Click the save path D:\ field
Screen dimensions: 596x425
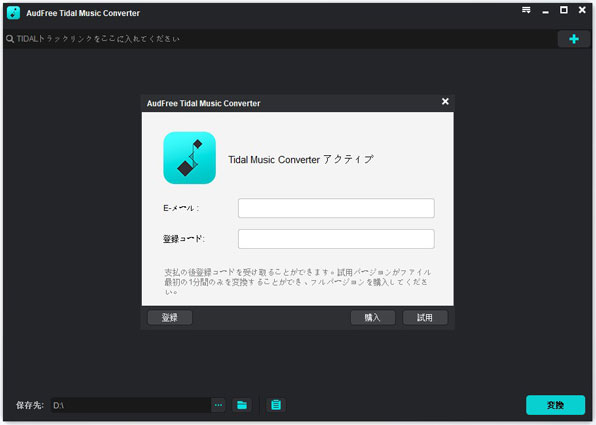[131, 405]
